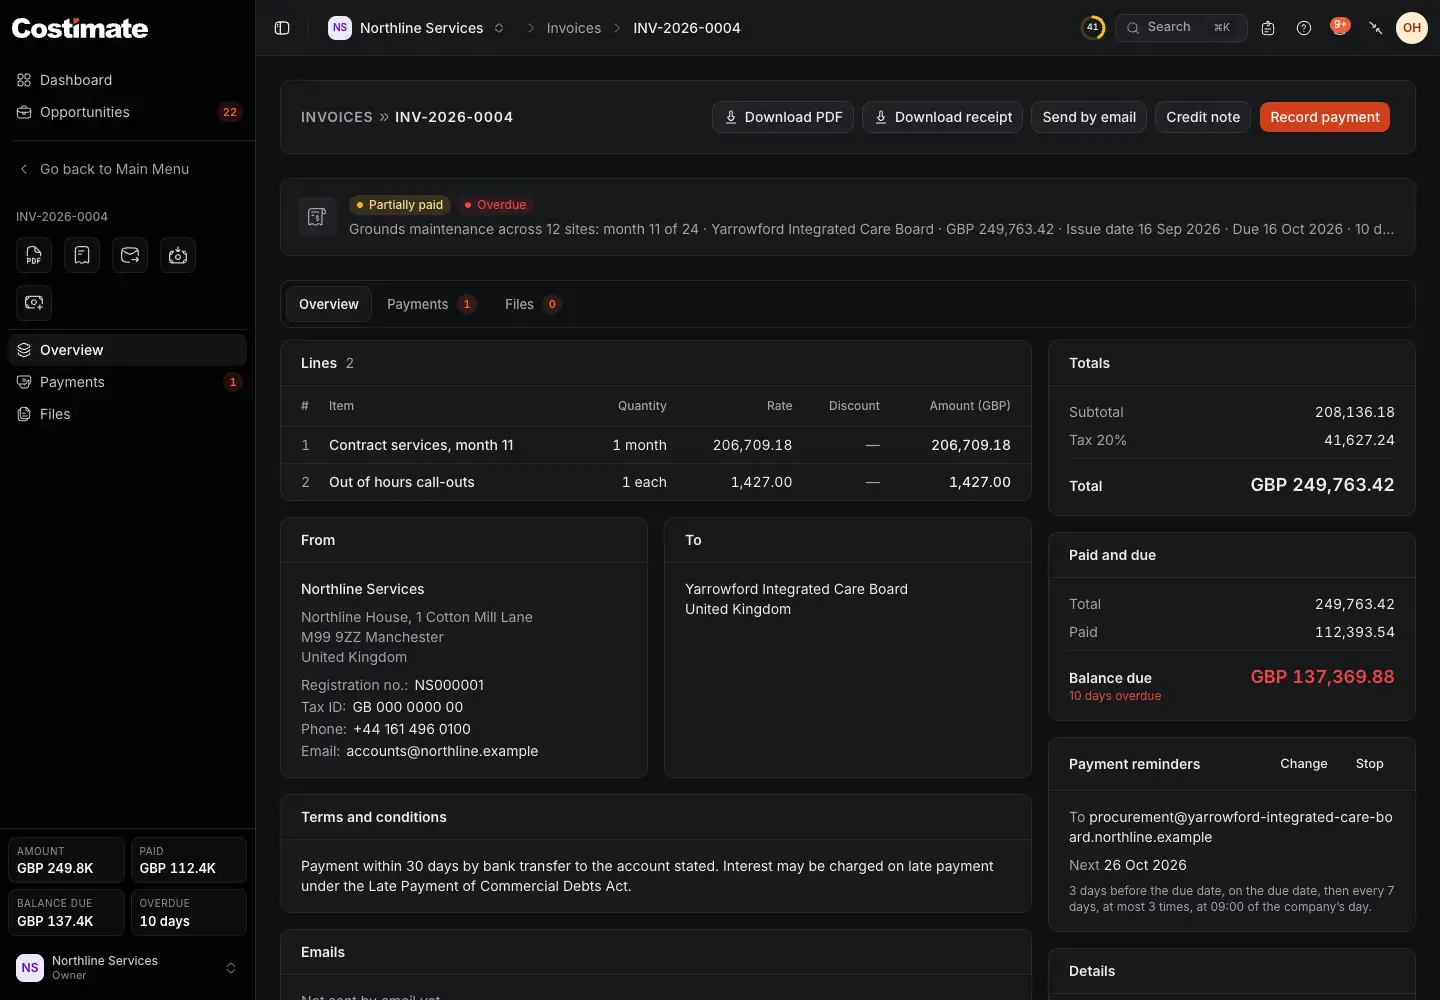Open the OH user avatar menu
The height and width of the screenshot is (1000, 1440).
[1412, 28]
